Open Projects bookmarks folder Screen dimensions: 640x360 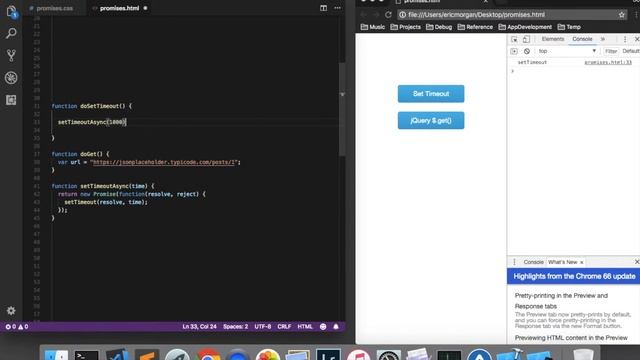tap(405, 27)
